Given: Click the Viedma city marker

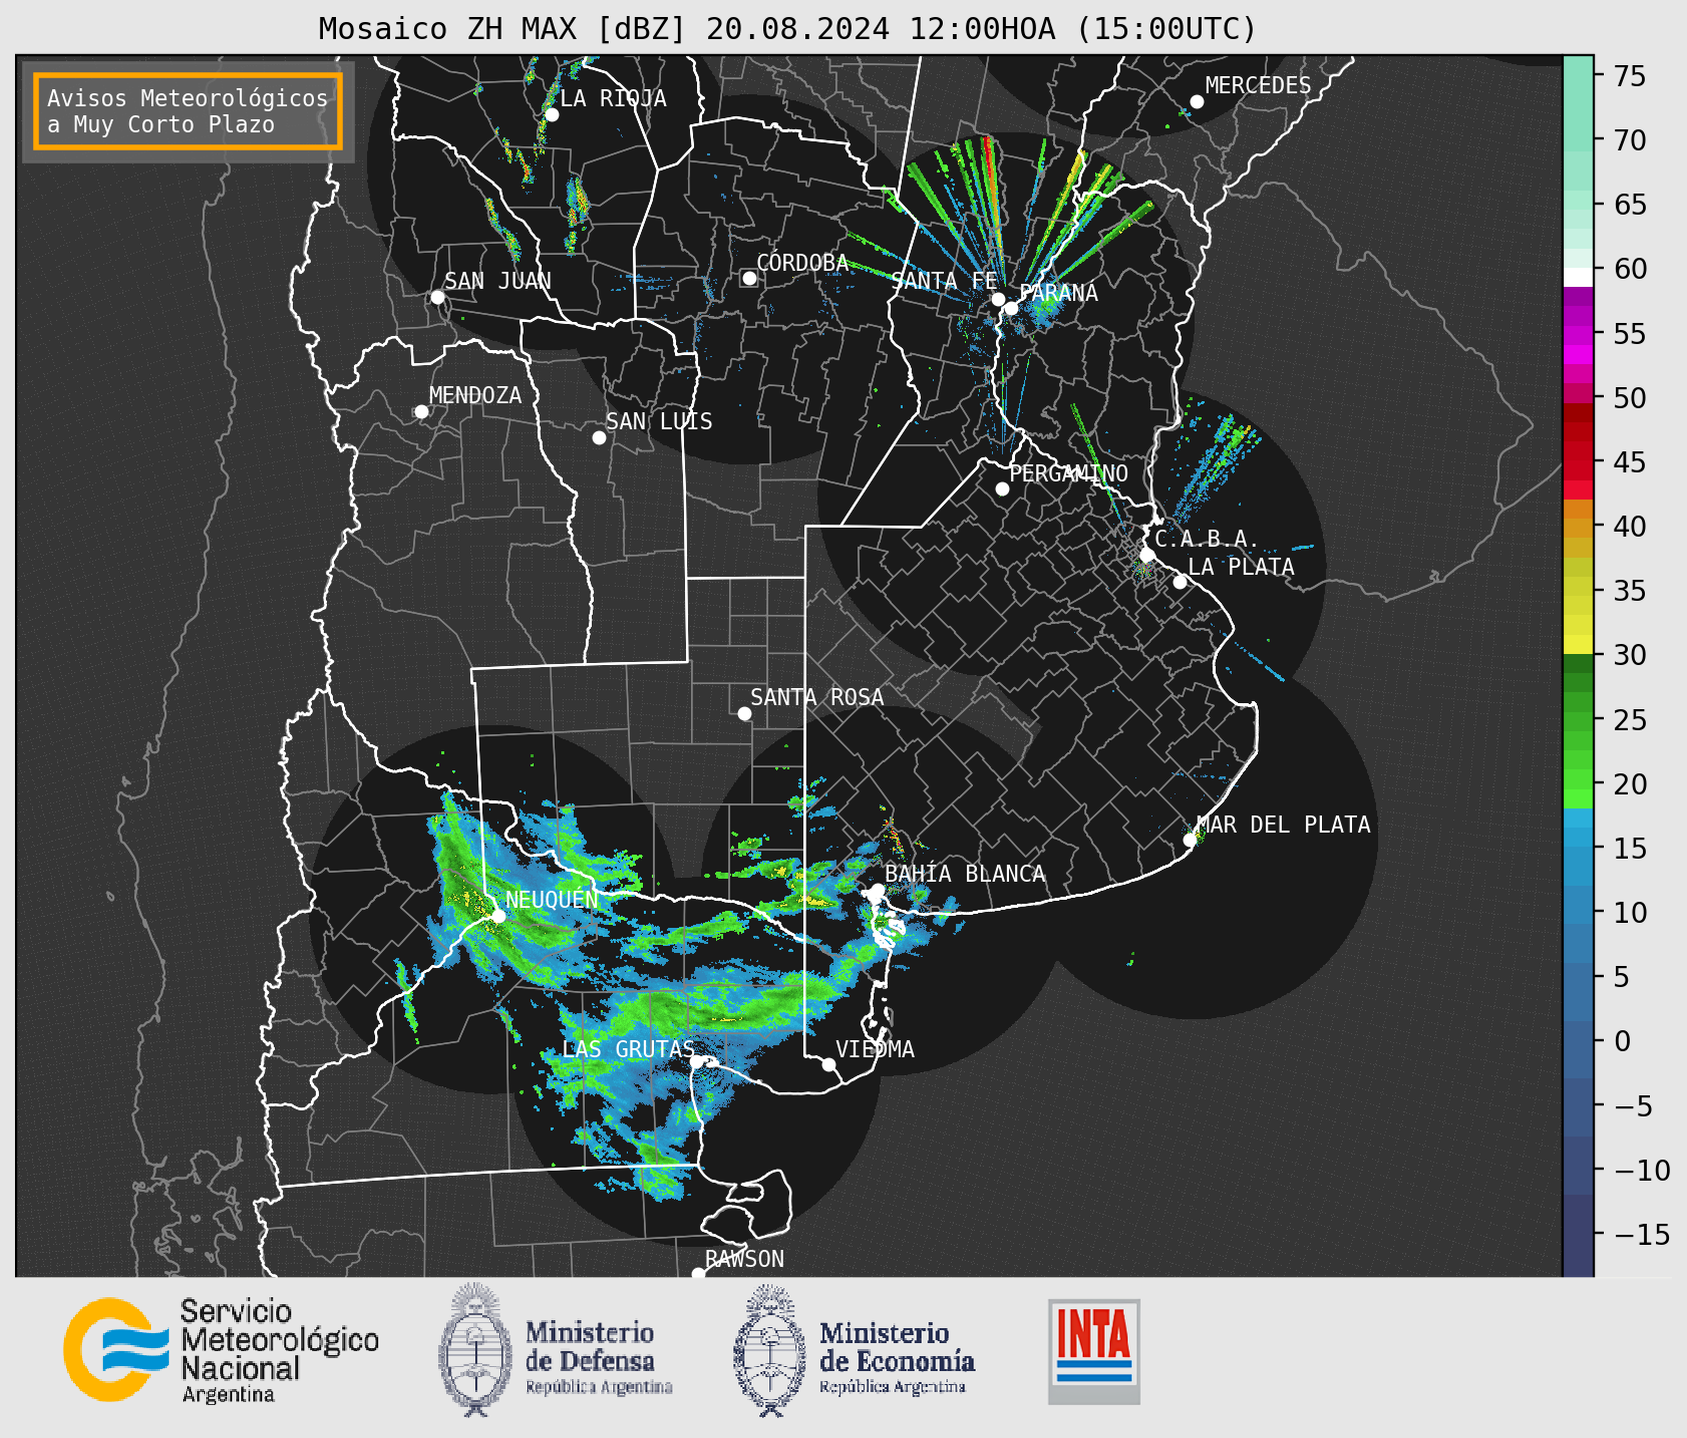Looking at the screenshot, I should click(x=829, y=1064).
